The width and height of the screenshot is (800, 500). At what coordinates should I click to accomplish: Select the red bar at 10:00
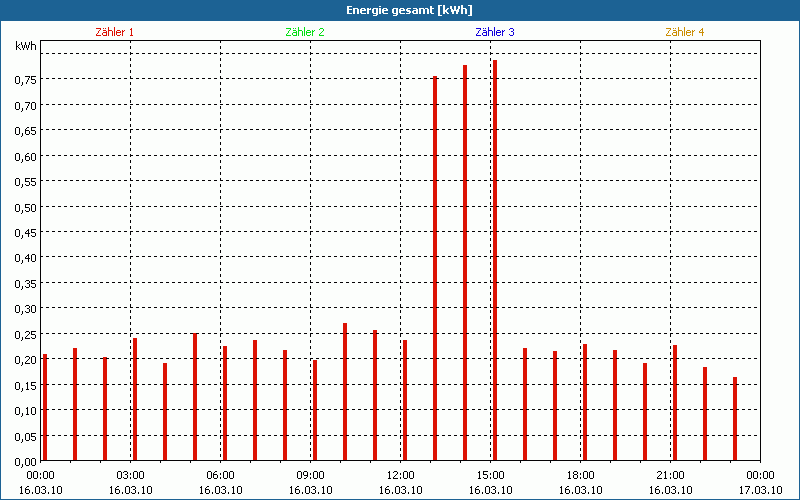tap(345, 392)
